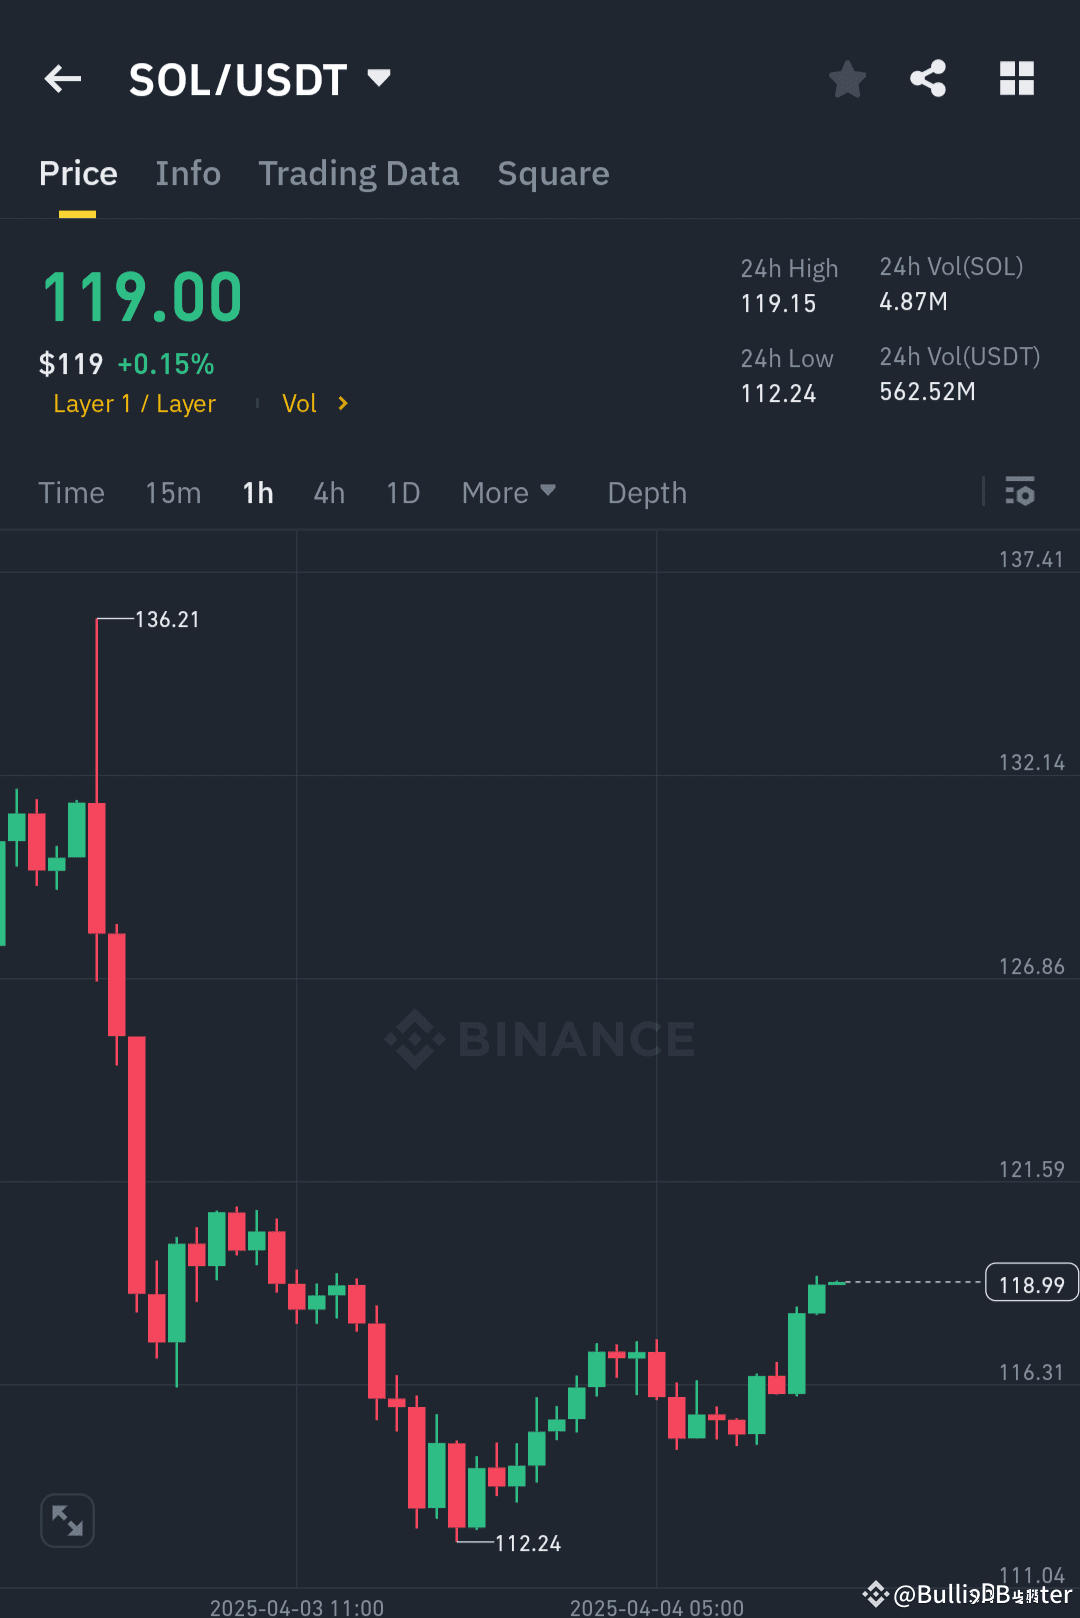Open the SOL/USDT pair selector dropdown
Viewport: 1080px width, 1618px height.
coord(260,79)
